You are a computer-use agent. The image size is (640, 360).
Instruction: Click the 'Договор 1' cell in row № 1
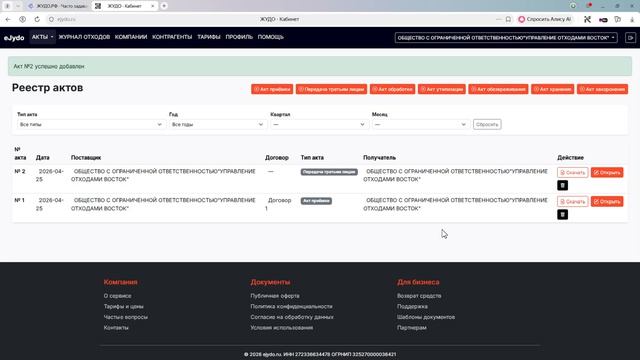(278, 204)
